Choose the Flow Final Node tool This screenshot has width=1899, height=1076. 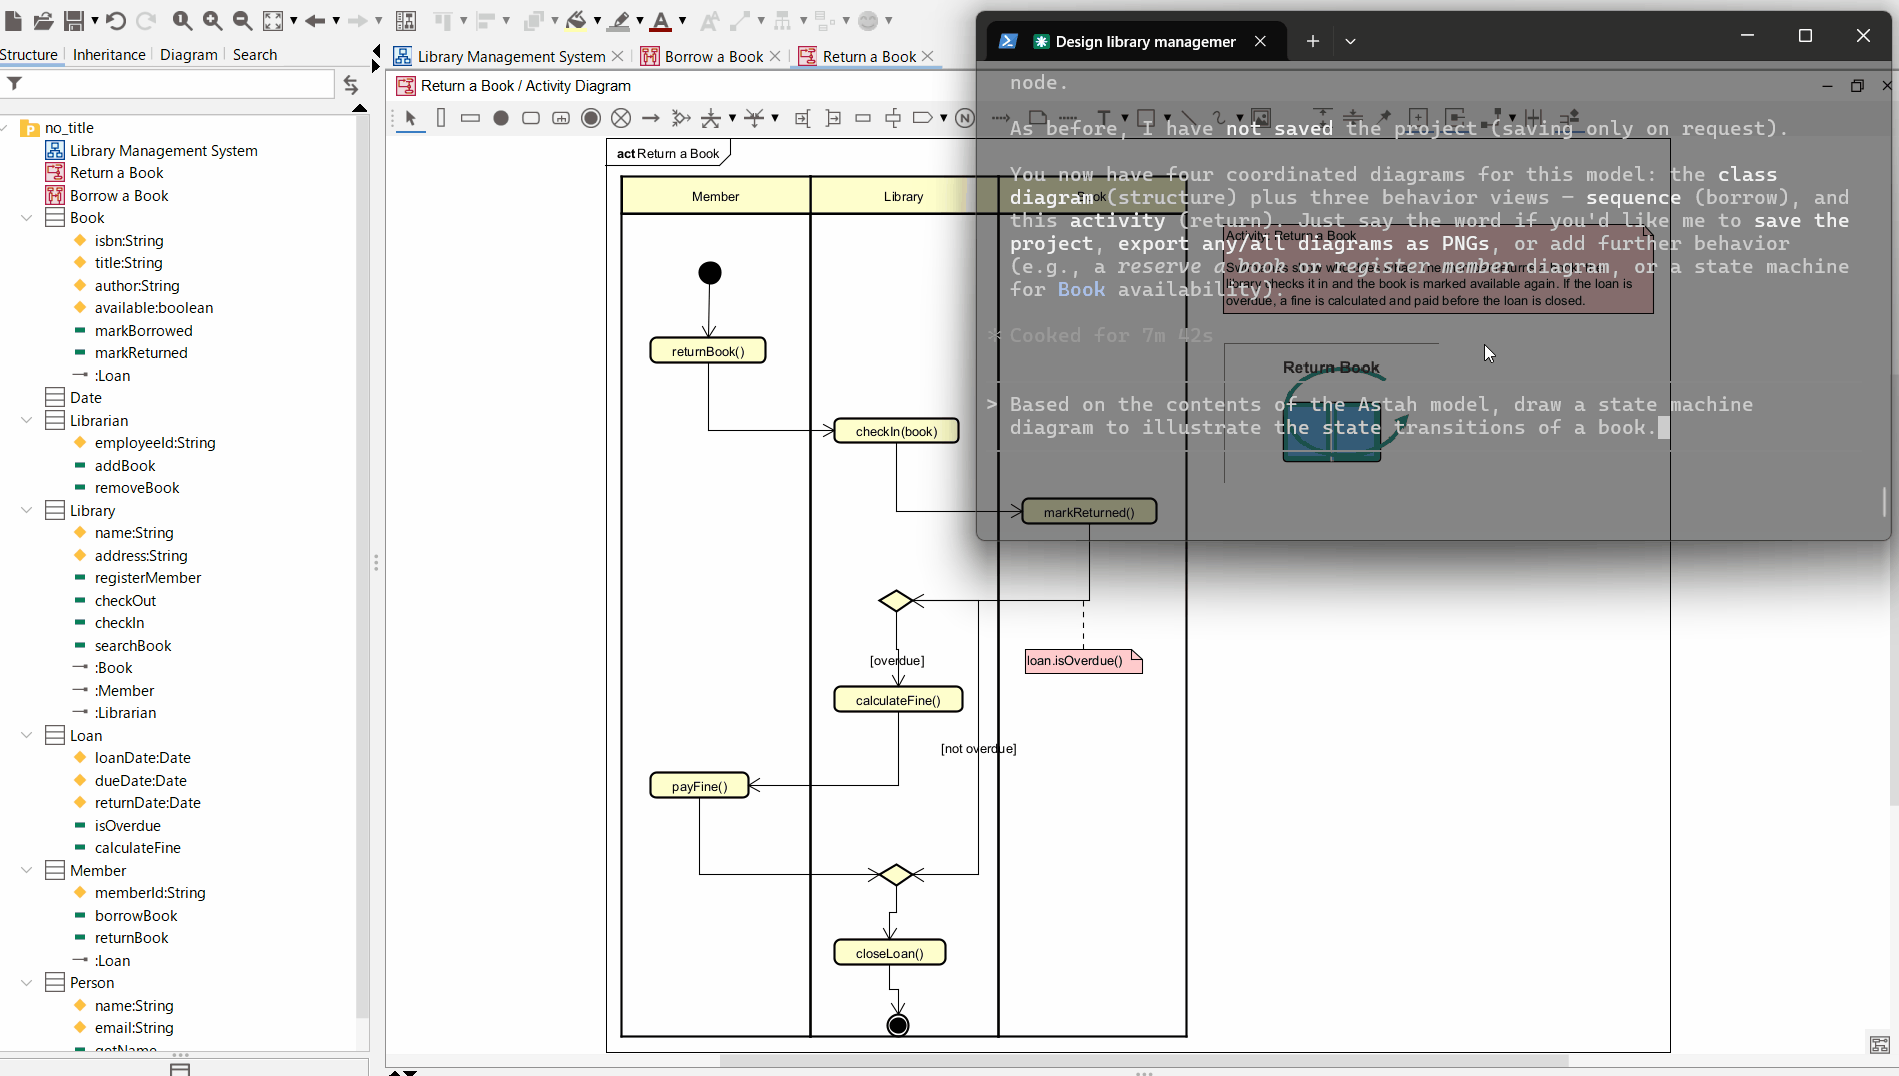click(x=621, y=118)
